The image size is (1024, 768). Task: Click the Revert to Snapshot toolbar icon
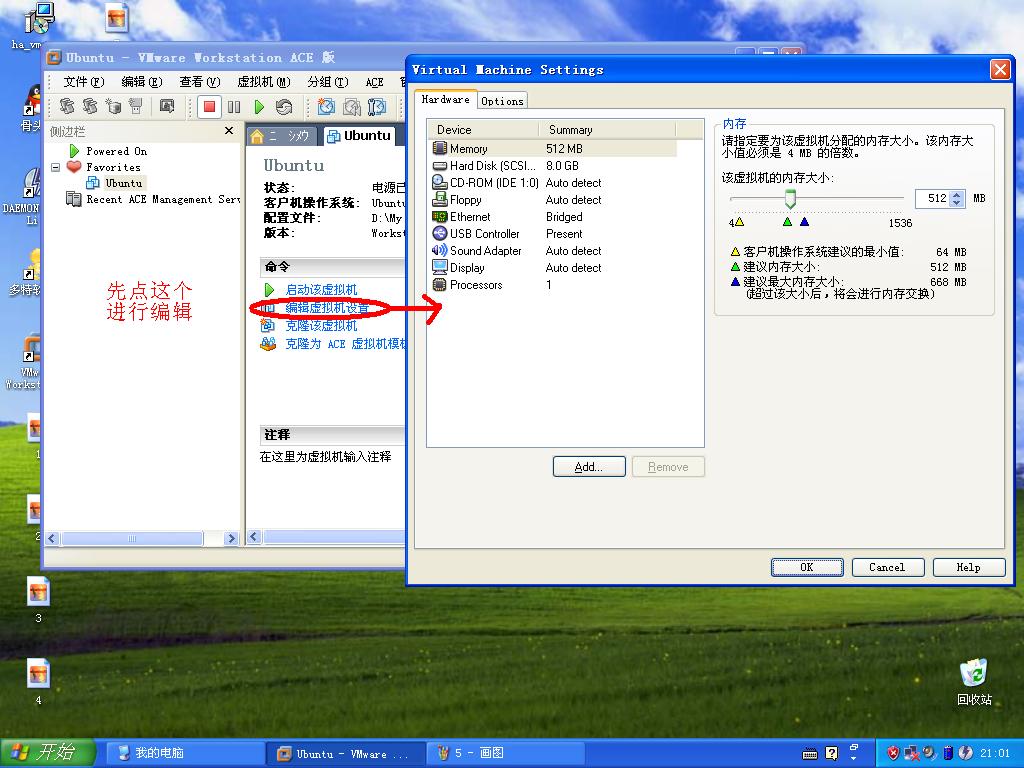(x=351, y=106)
